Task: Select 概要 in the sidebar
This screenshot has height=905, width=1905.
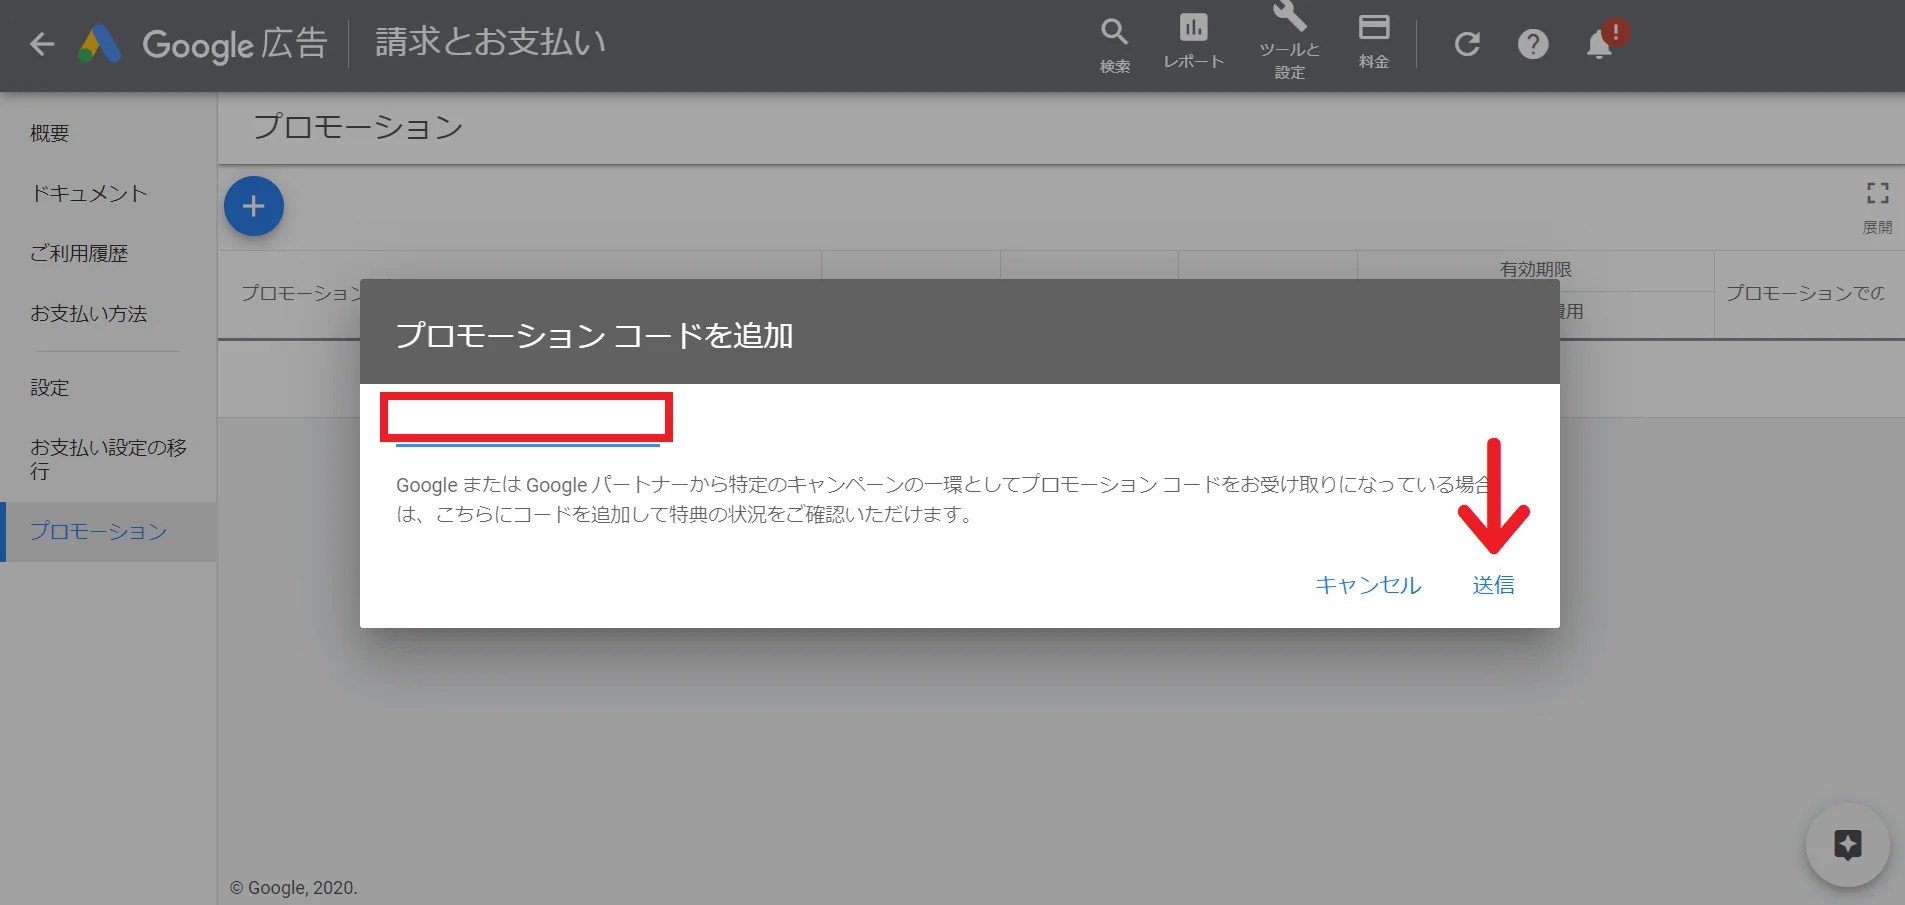Action: pos(49,132)
